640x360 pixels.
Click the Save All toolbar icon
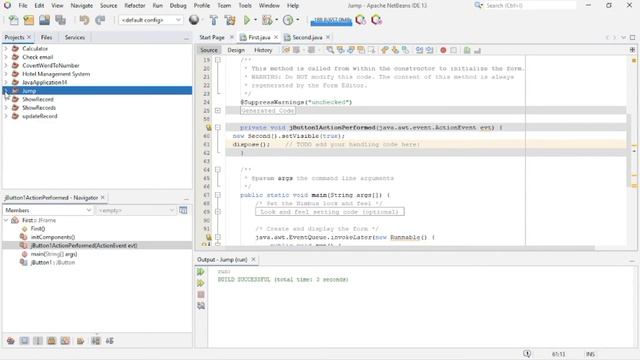pyautogui.click(x=60, y=20)
